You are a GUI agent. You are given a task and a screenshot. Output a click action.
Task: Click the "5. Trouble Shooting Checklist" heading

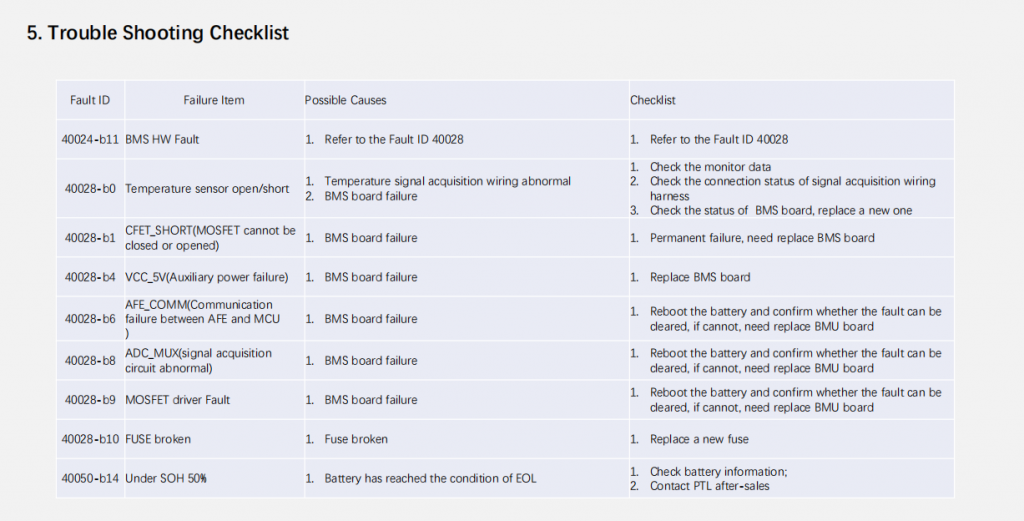(157, 33)
